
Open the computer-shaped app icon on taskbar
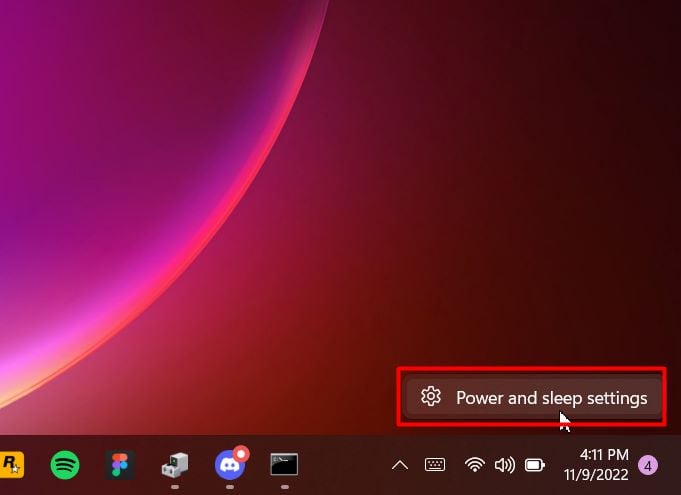(x=175, y=465)
